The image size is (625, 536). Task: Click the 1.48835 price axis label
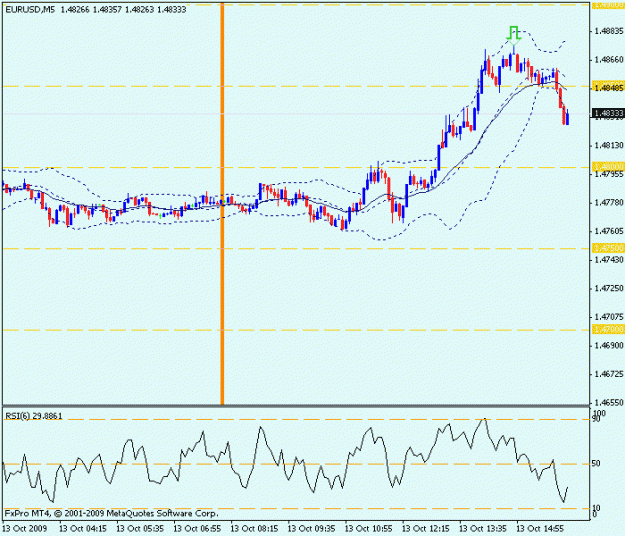pos(608,31)
